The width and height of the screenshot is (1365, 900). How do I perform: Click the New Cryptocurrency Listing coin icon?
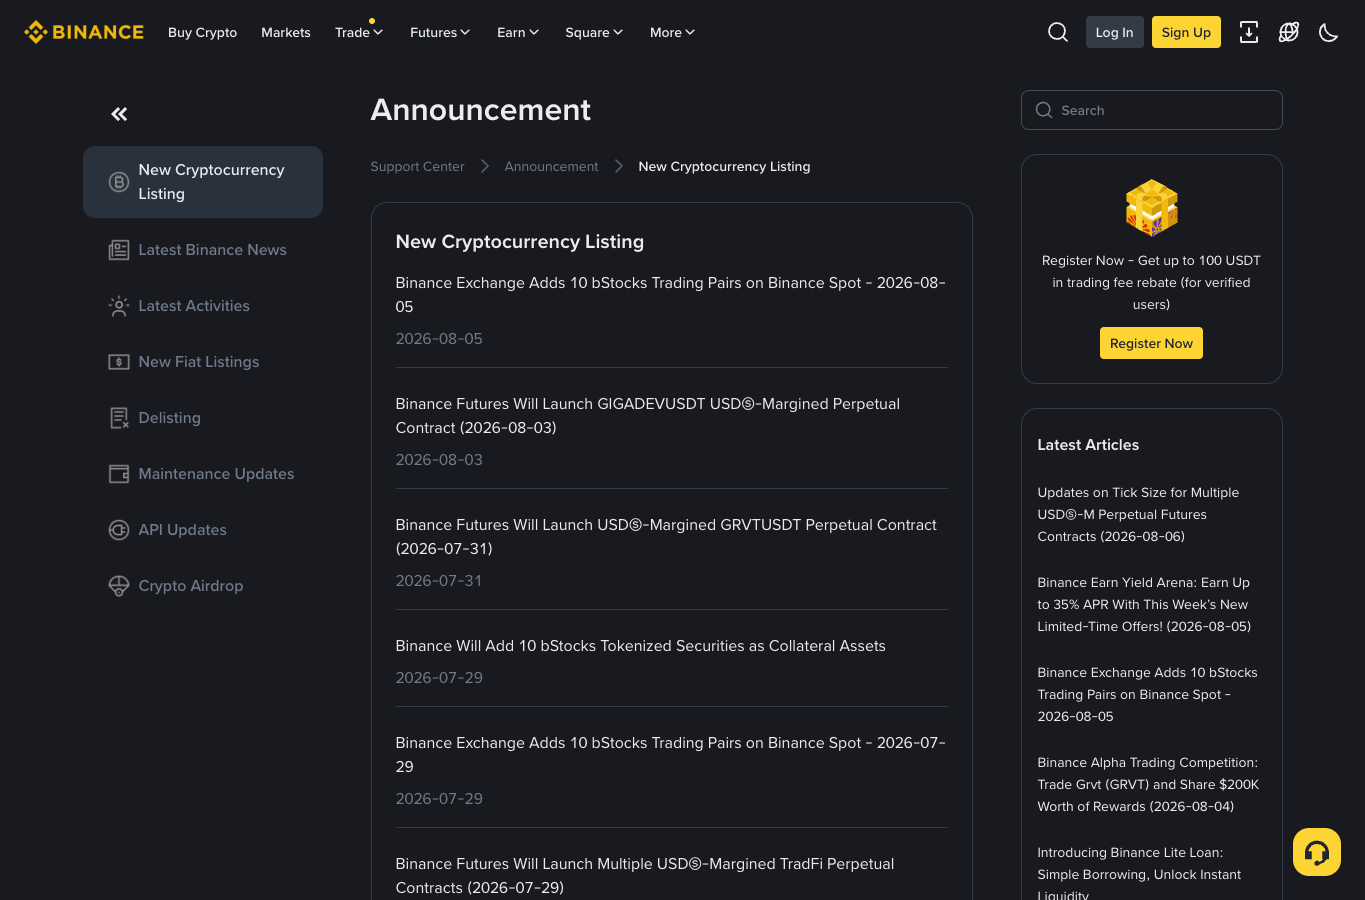[x=119, y=182]
